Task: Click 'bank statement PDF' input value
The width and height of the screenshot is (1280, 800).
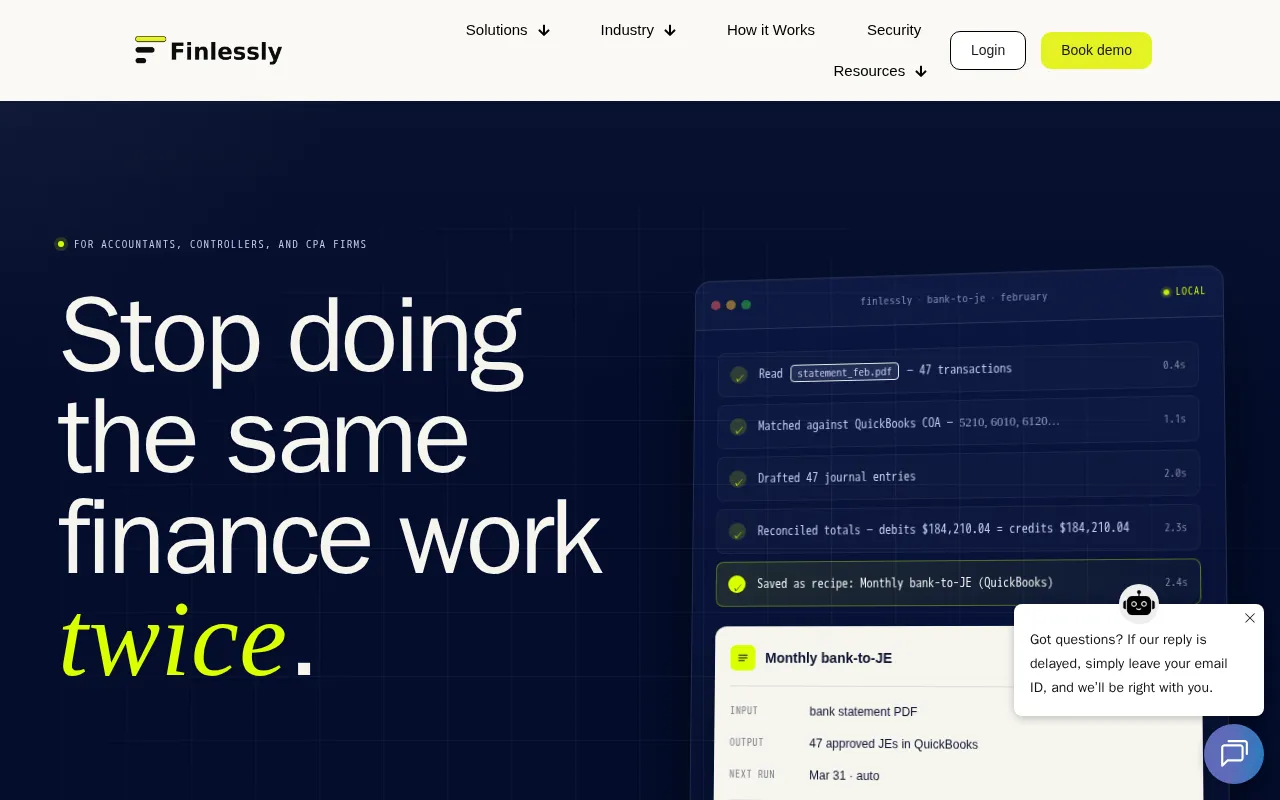Action: [x=863, y=712]
